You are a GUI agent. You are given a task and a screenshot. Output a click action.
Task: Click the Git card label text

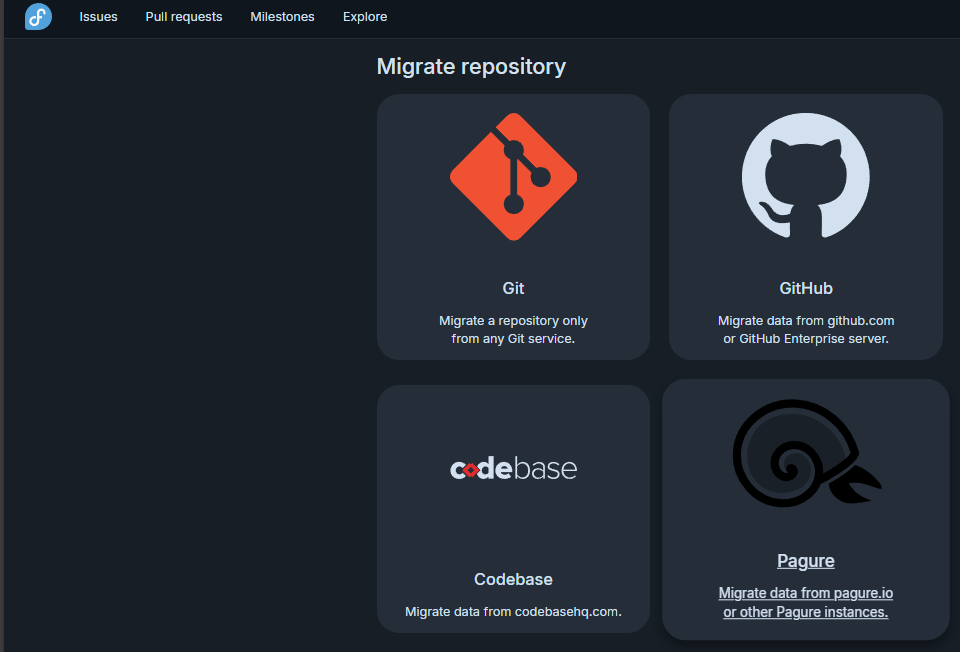(512, 288)
